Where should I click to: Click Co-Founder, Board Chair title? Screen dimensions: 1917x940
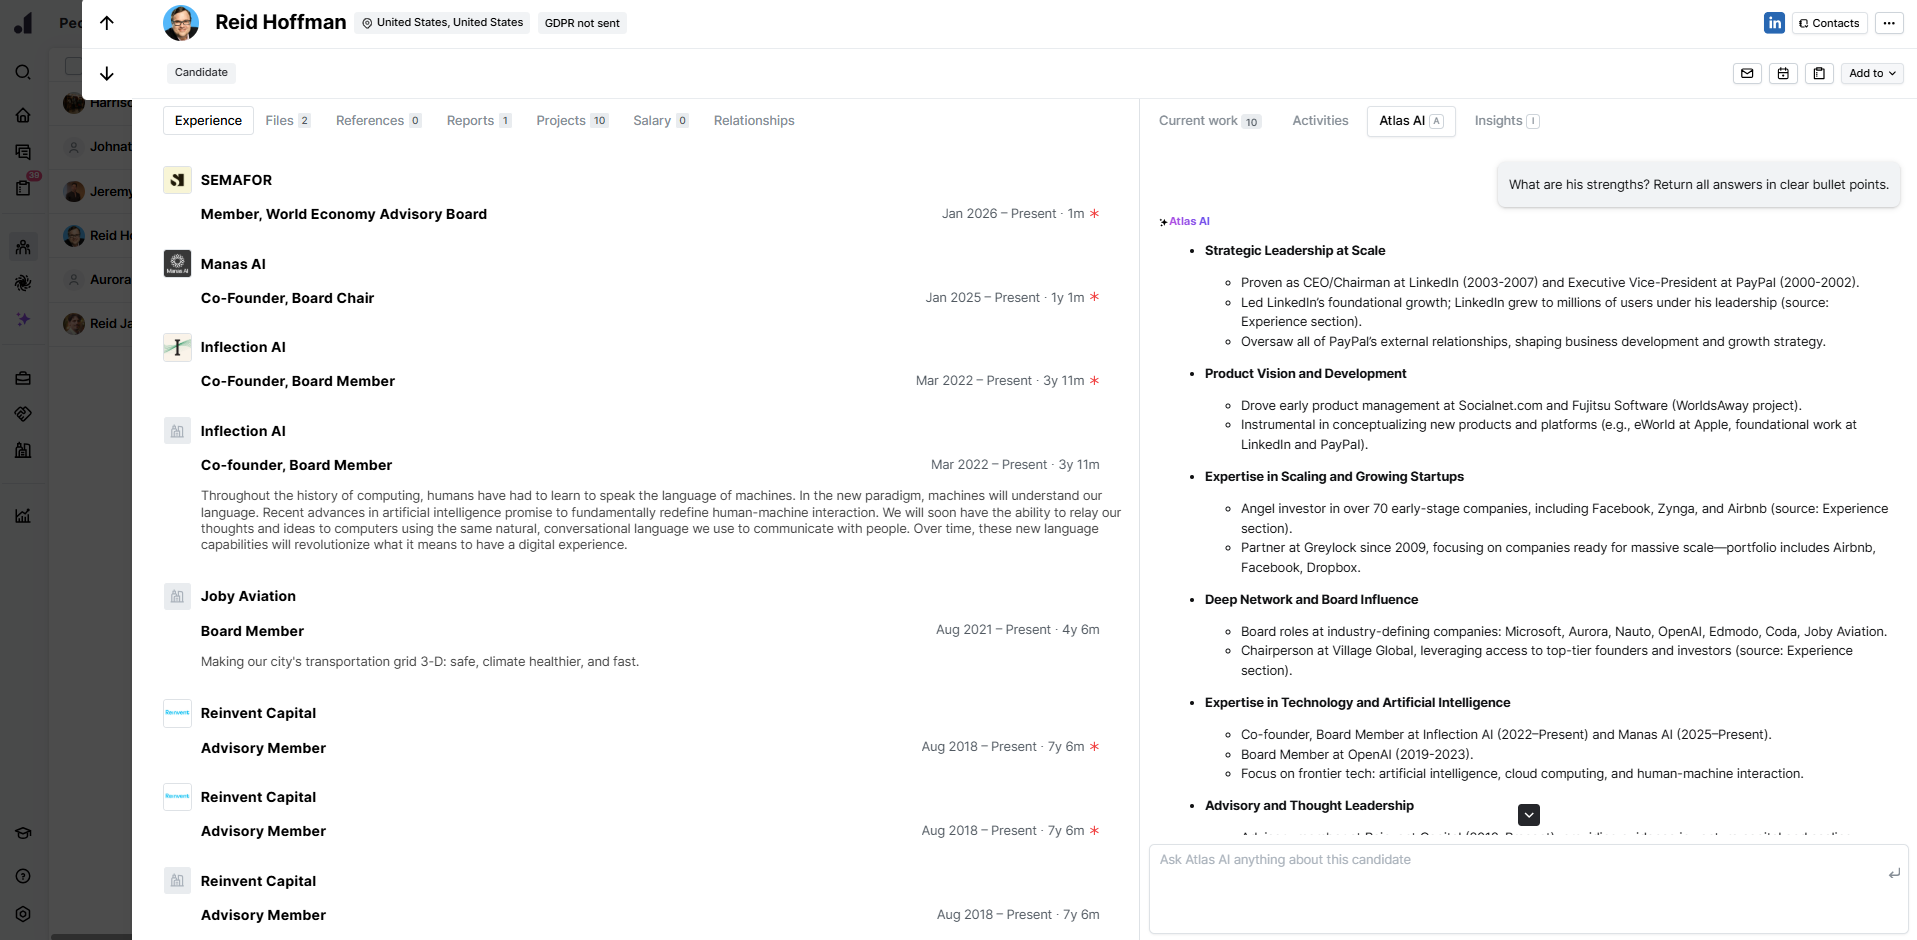[x=287, y=298]
